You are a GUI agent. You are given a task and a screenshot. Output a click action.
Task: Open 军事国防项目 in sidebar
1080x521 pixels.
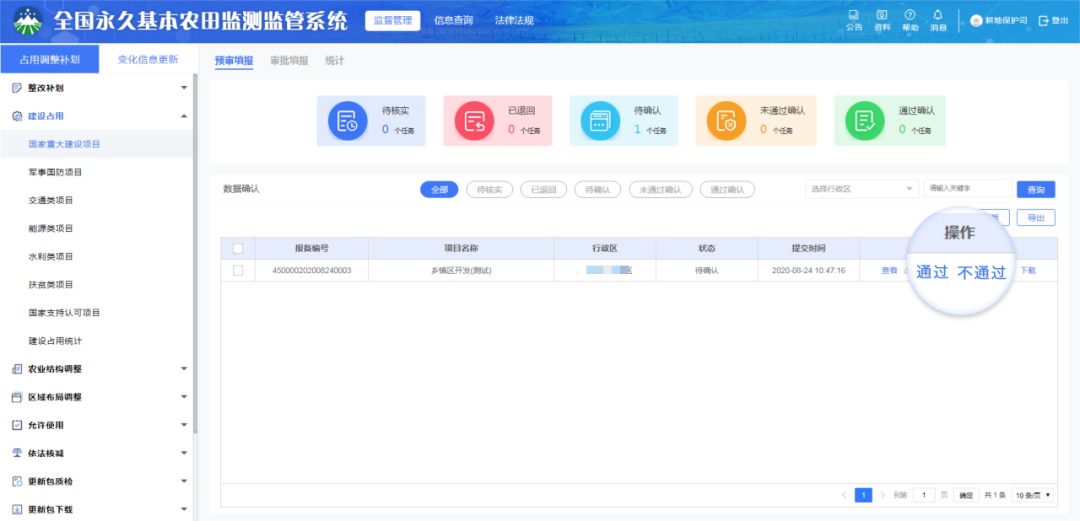click(x=56, y=172)
